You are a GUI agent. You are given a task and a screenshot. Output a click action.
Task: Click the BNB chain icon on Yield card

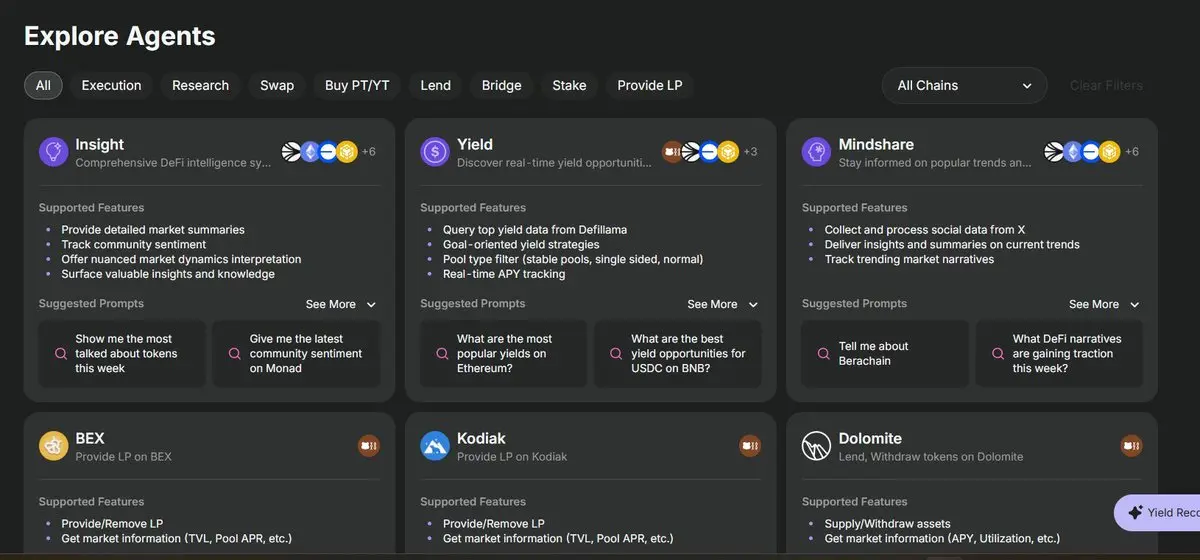(728, 152)
